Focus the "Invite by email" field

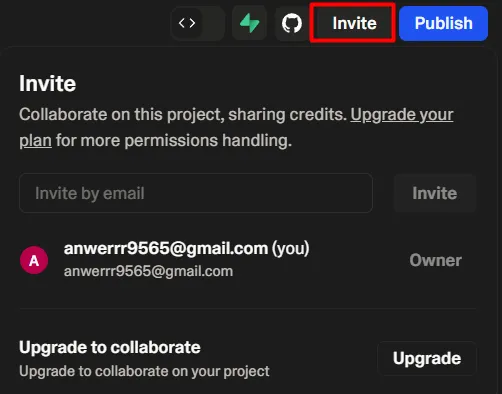[196, 193]
